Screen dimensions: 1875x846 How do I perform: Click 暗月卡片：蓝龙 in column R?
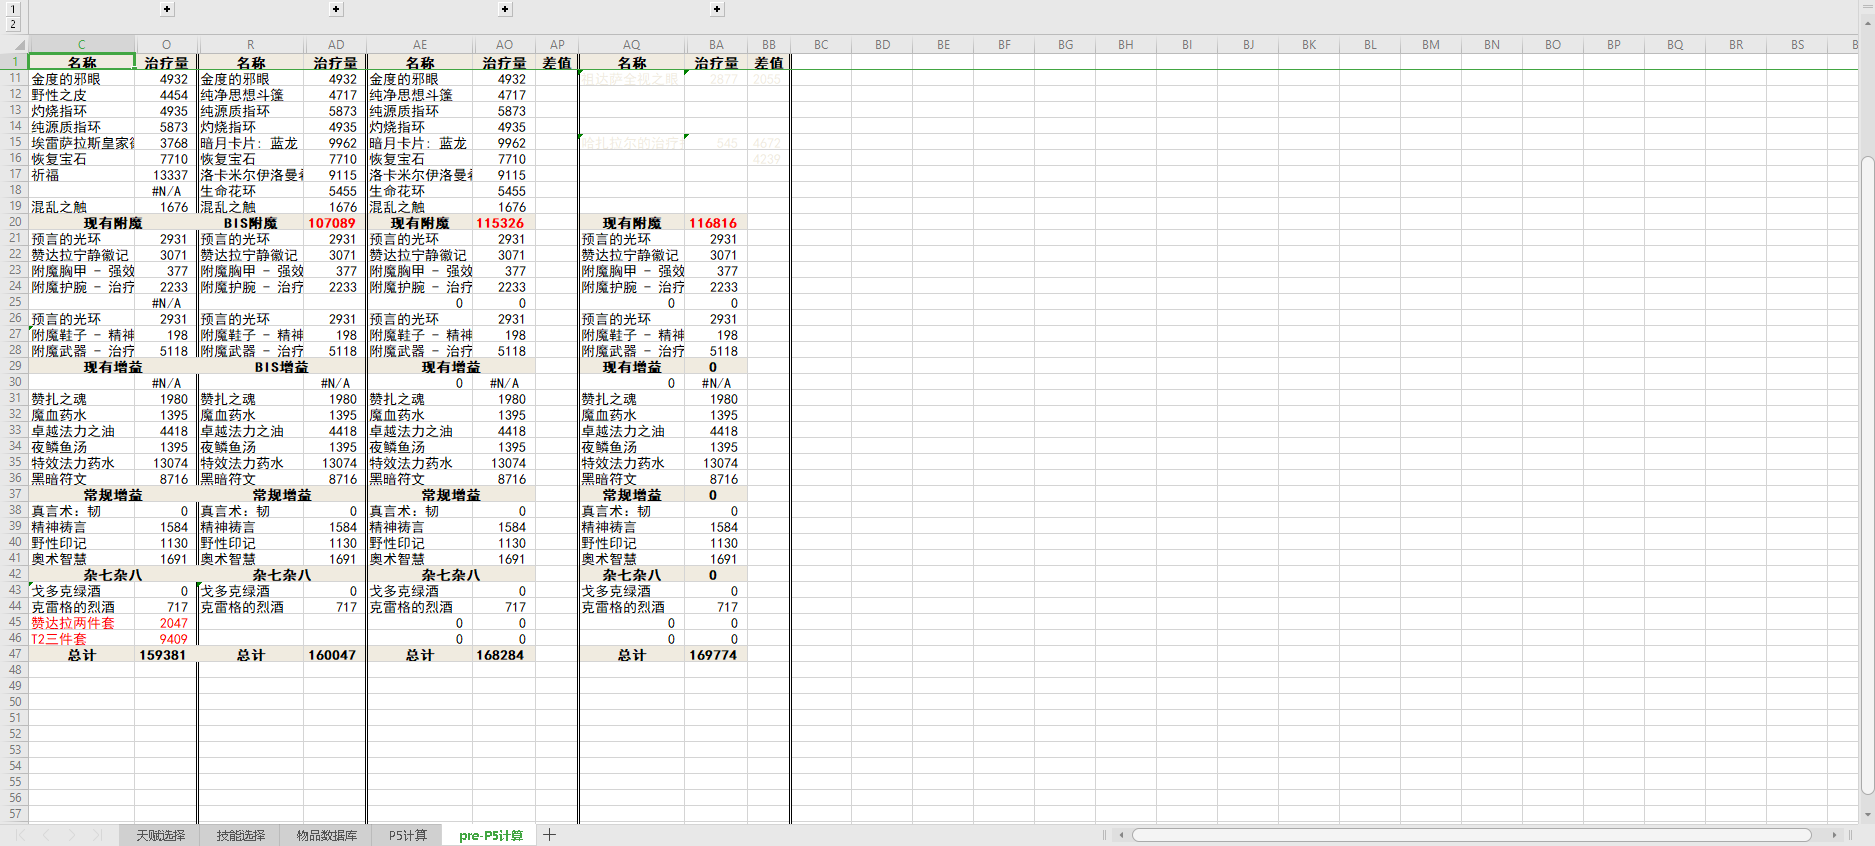coord(251,143)
